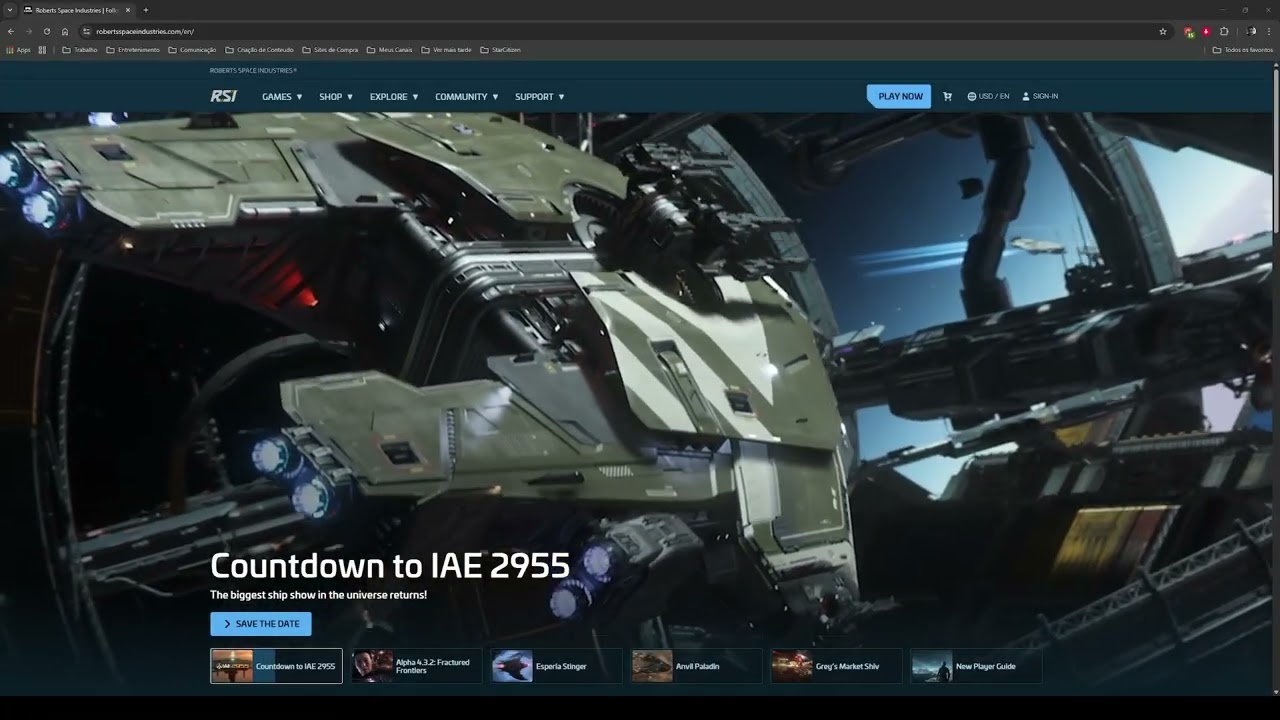
Task: Click the Roberts Space Industries browser tab
Action: [76, 10]
